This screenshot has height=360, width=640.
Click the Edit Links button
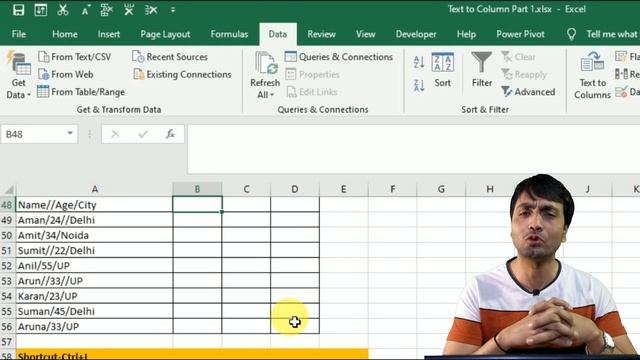pyautogui.click(x=312, y=92)
